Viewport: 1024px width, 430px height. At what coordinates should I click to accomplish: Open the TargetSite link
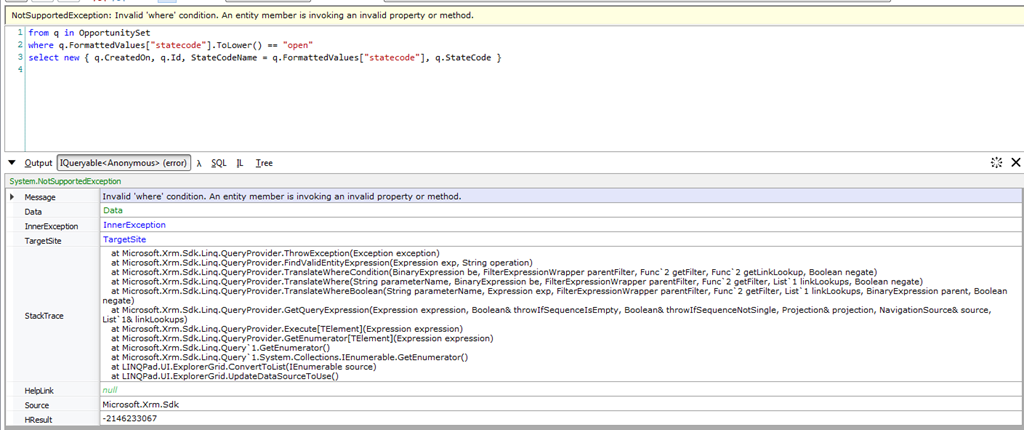point(124,240)
